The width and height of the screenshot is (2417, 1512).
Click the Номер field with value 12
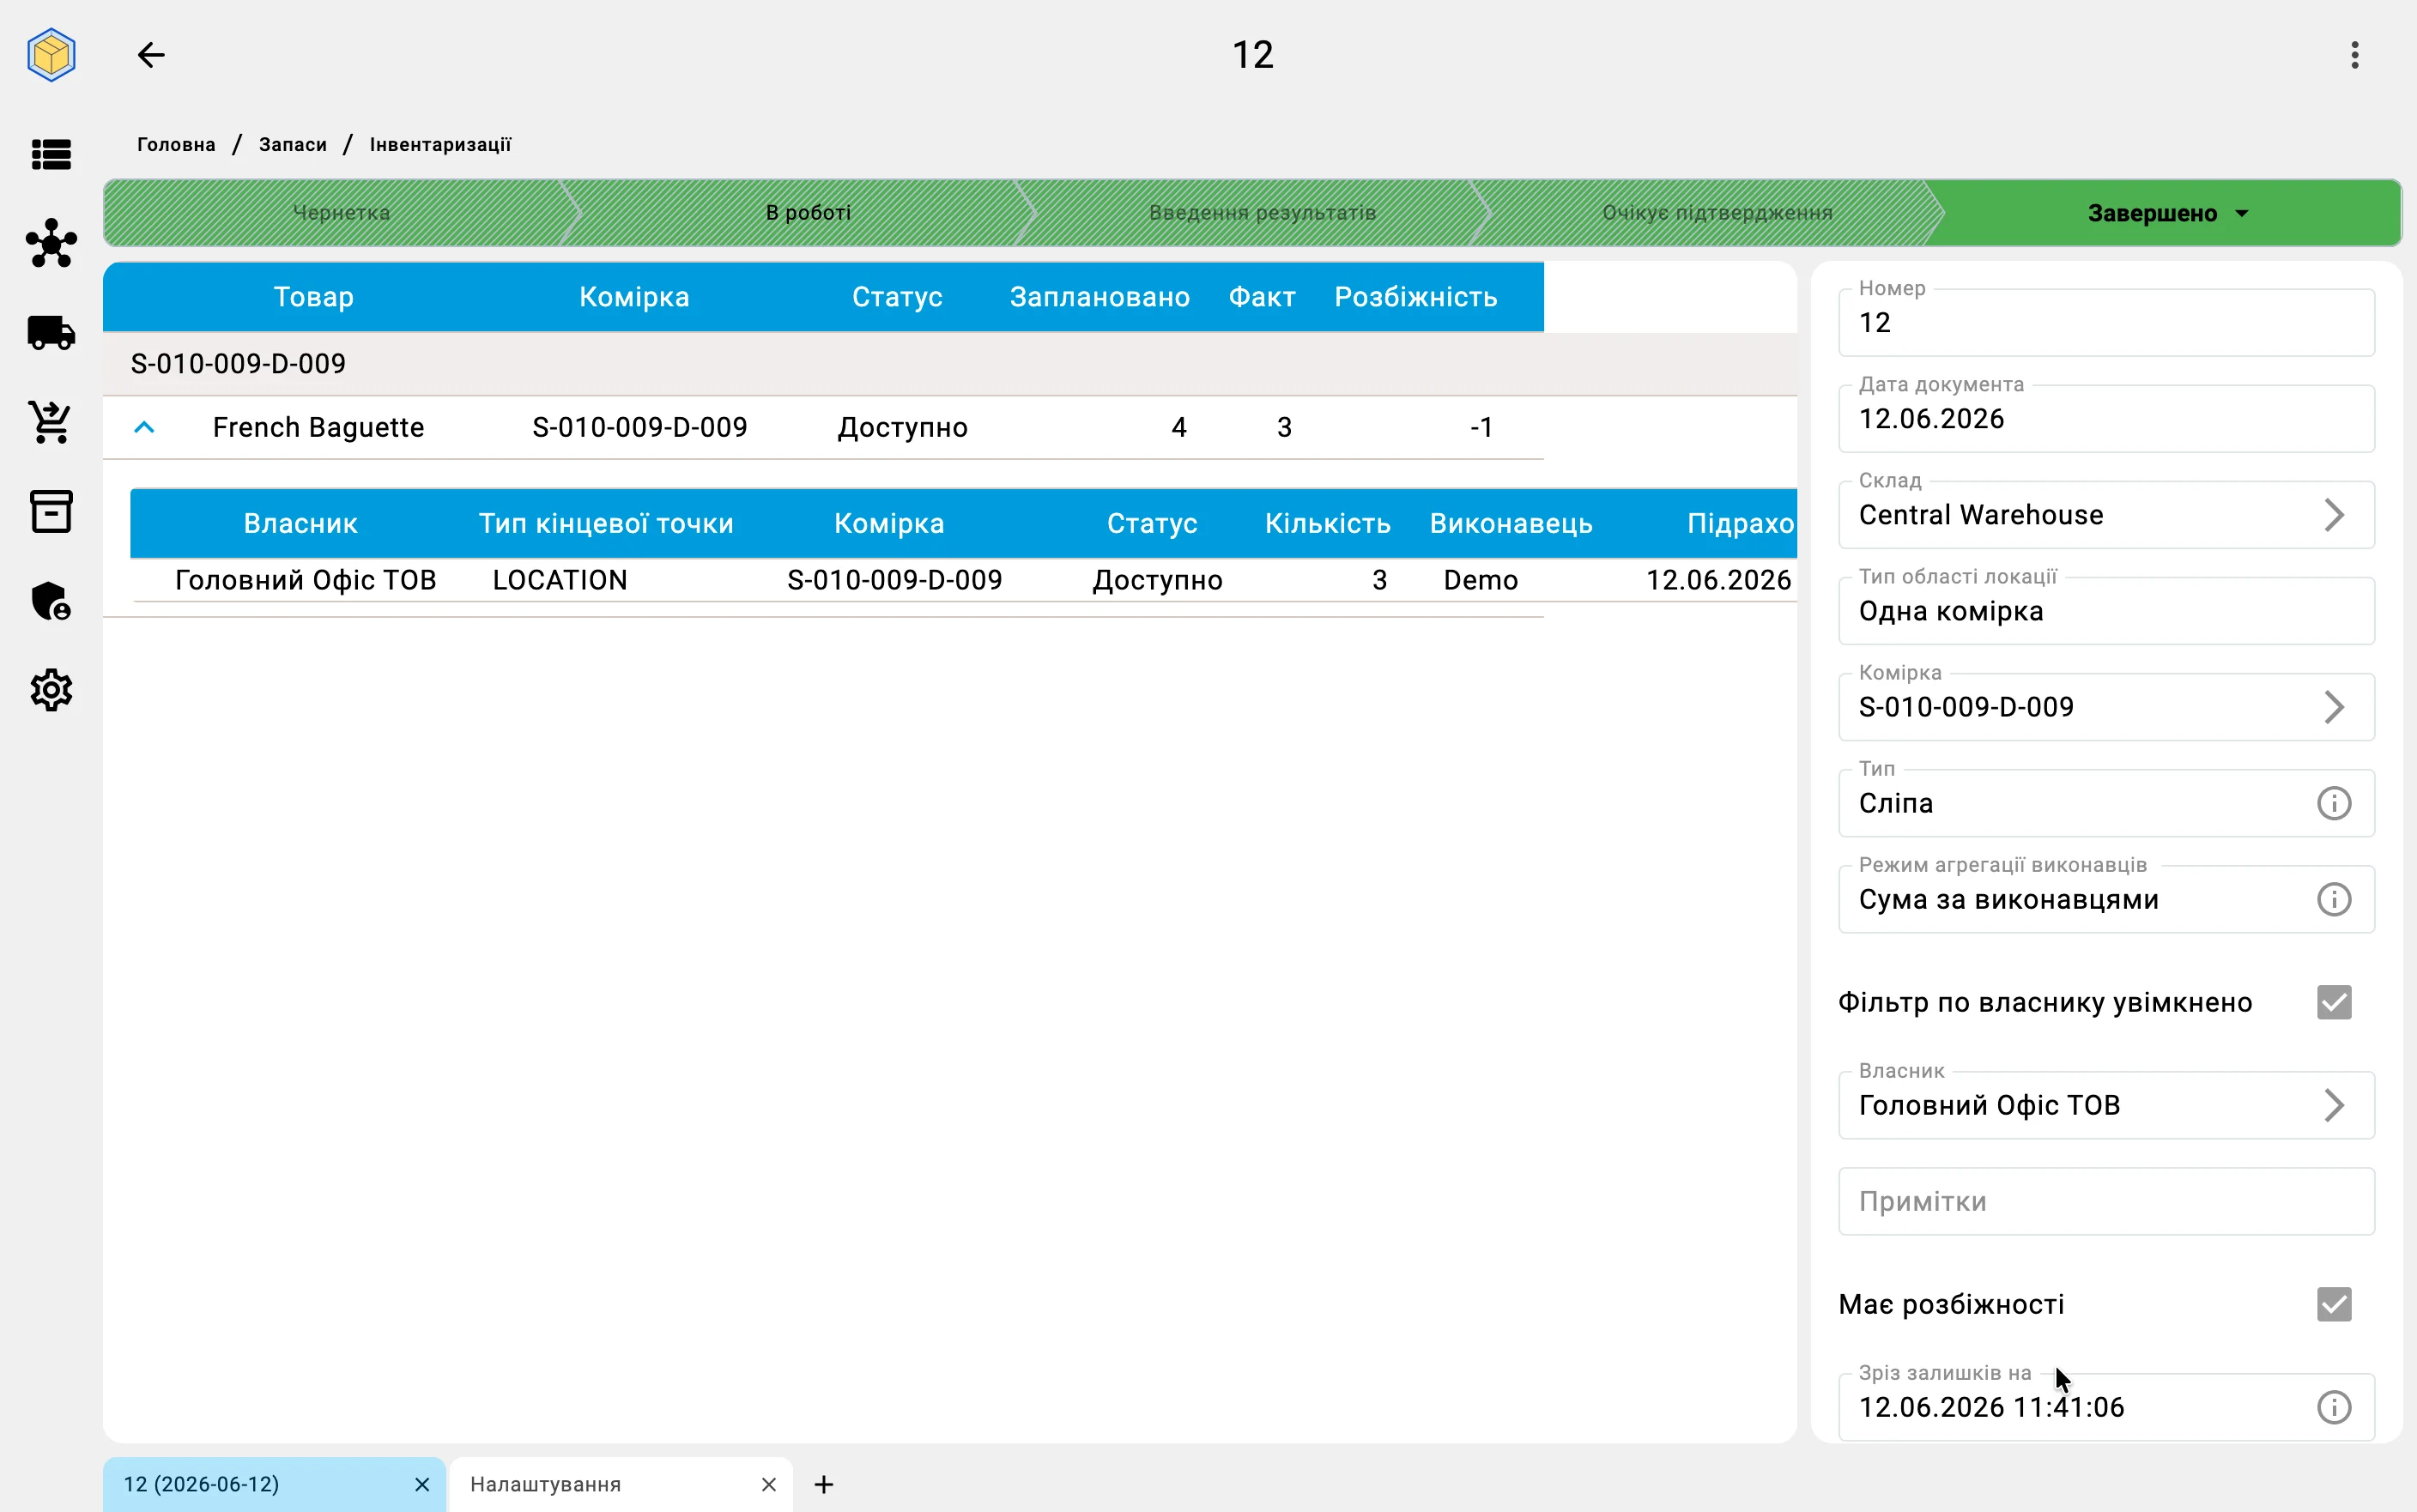(x=2106, y=322)
